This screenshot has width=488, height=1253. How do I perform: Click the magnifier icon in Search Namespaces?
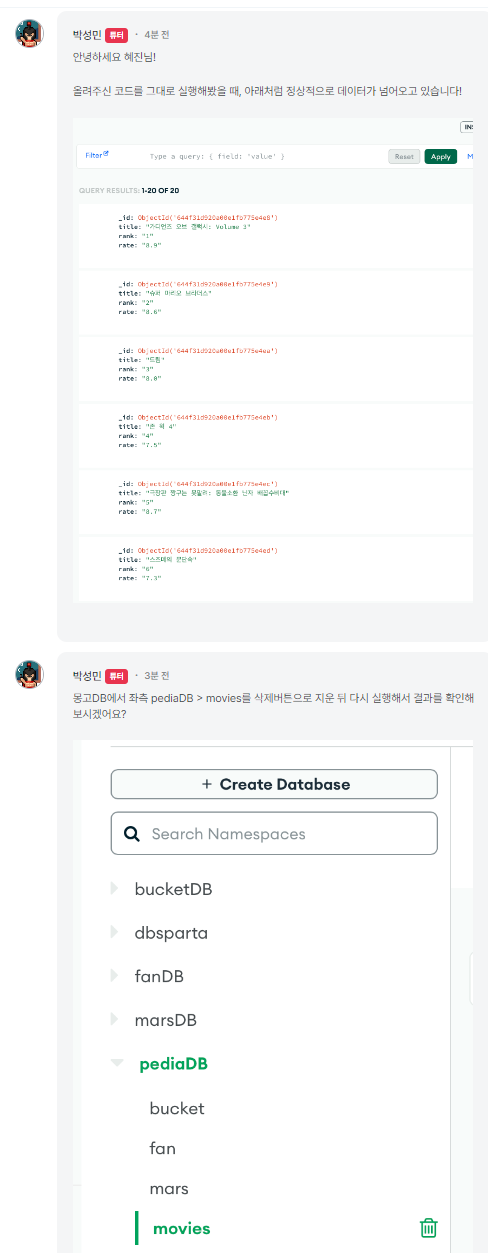point(131,833)
